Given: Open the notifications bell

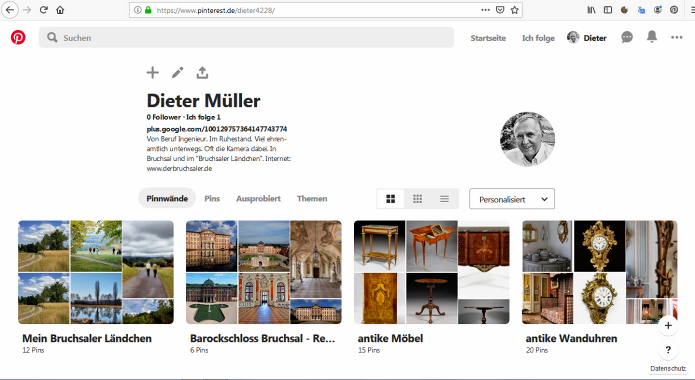Looking at the screenshot, I should [652, 37].
